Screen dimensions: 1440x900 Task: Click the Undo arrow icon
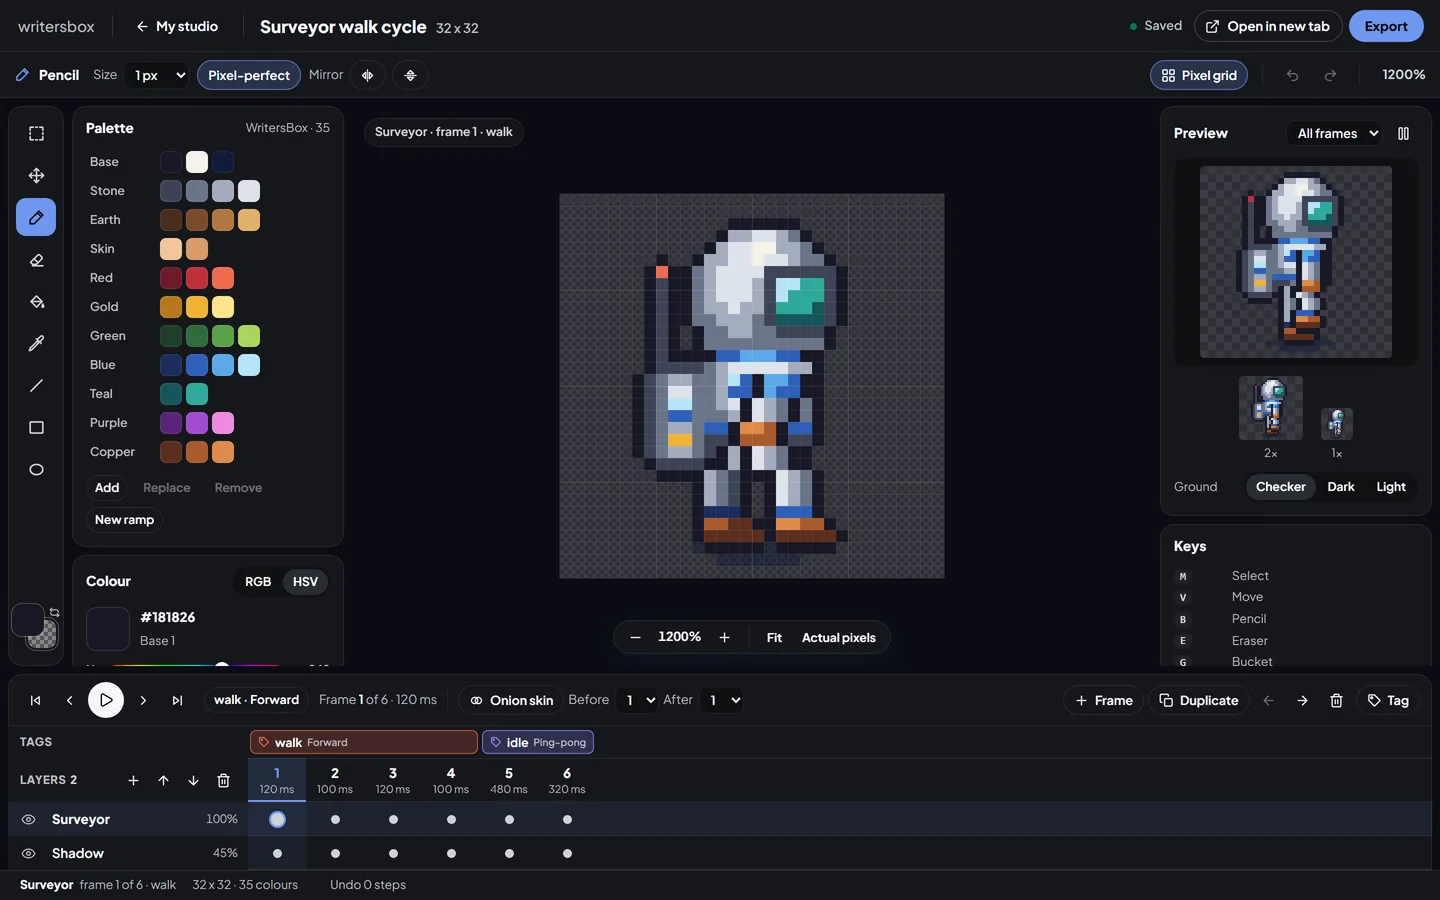coord(1292,75)
